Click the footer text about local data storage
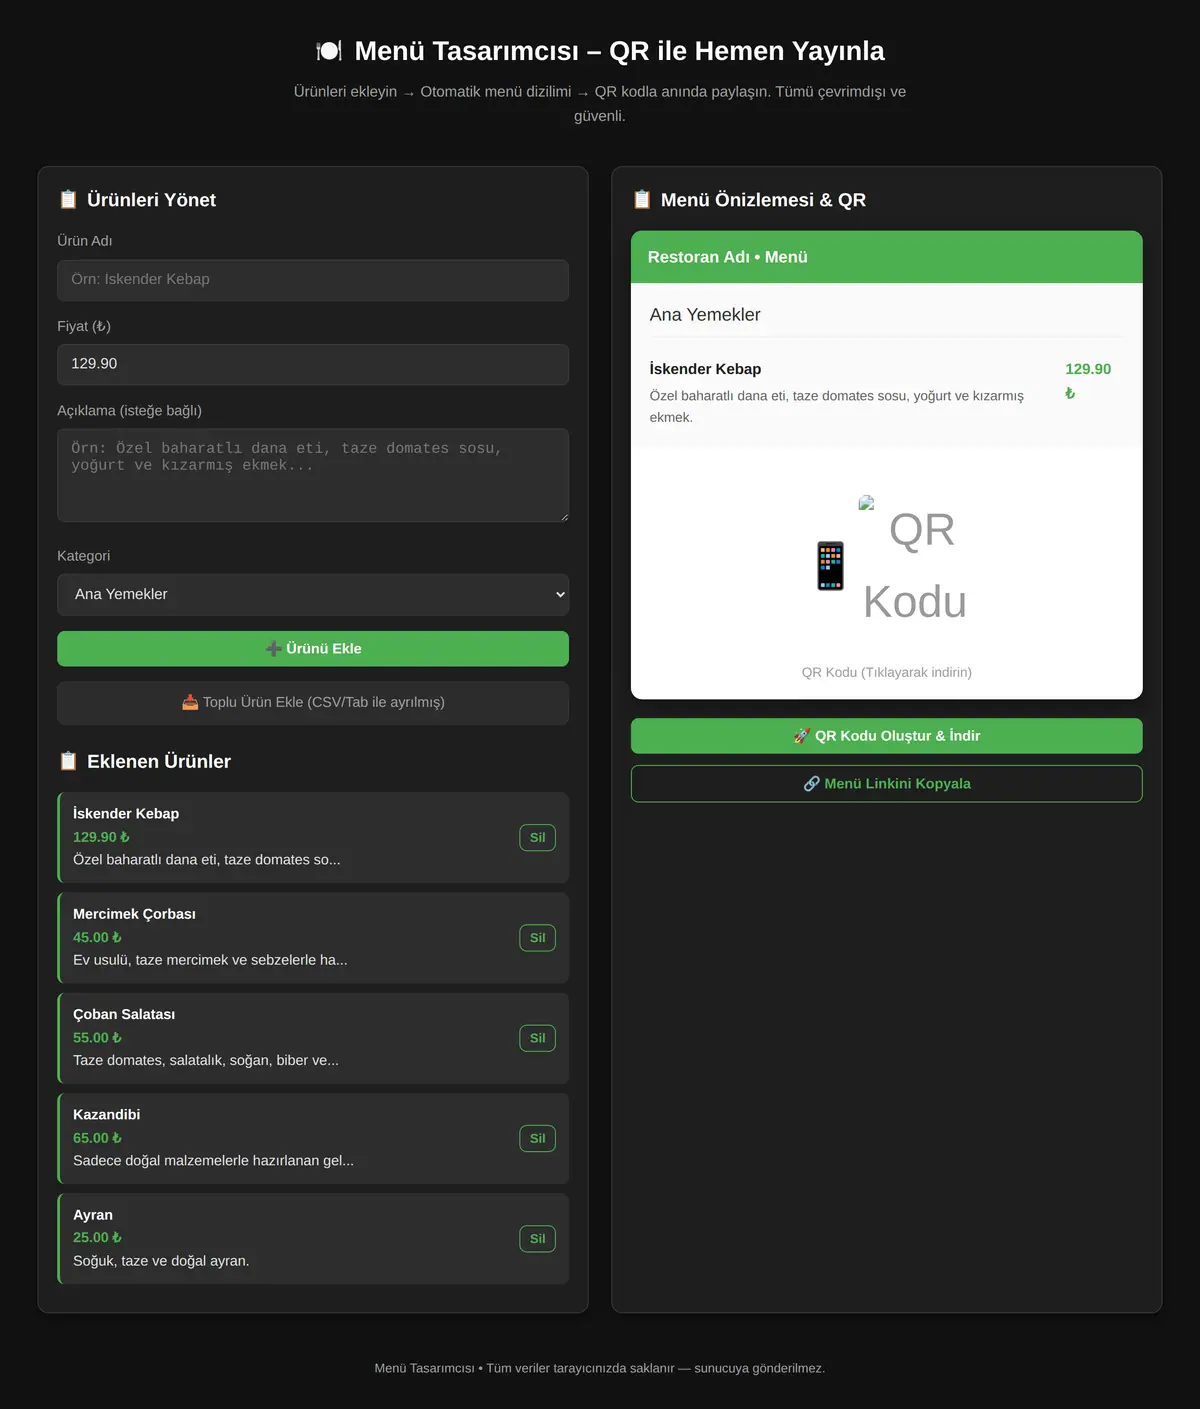1200x1409 pixels. [600, 1368]
